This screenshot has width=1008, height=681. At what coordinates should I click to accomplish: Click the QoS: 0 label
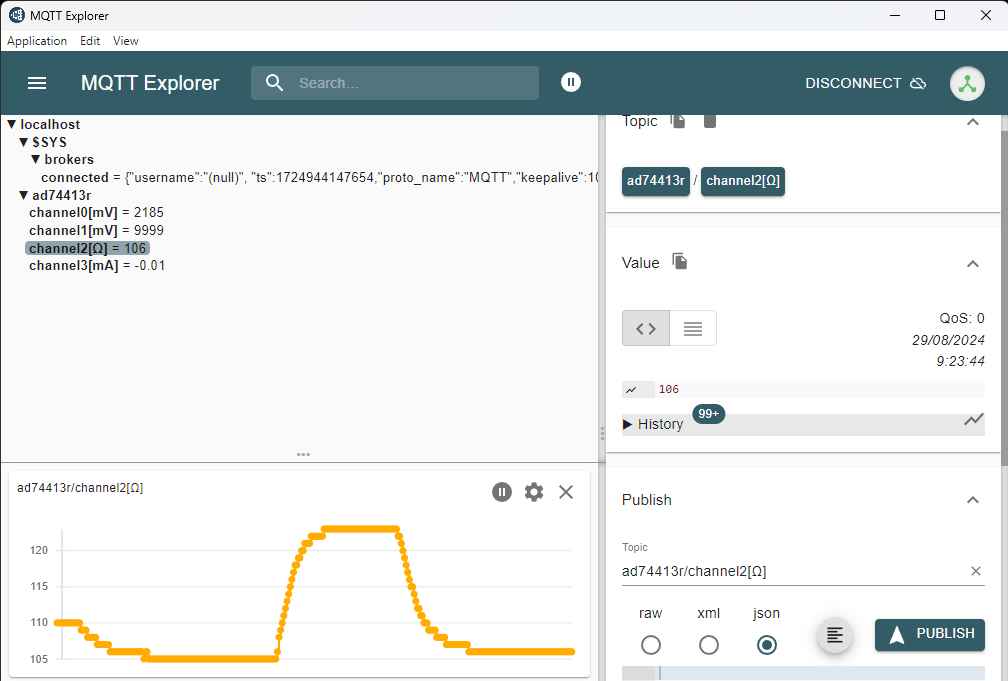(962, 318)
